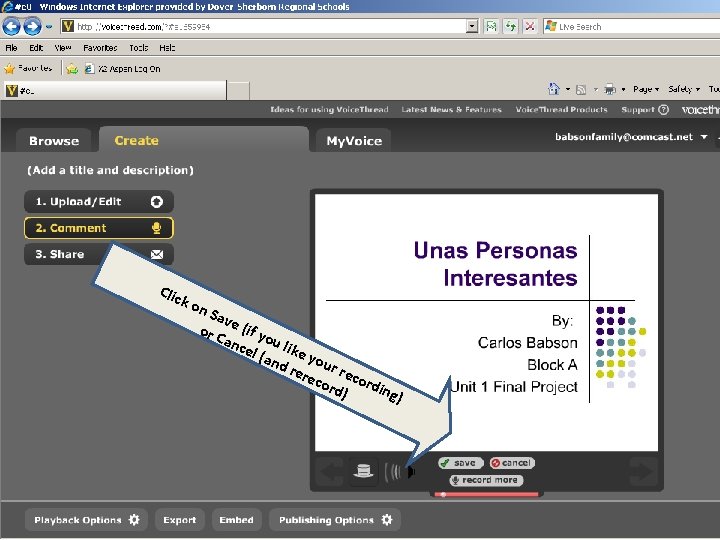The height and width of the screenshot is (540, 720).
Task: Click the top hat identity icon
Action: [363, 471]
